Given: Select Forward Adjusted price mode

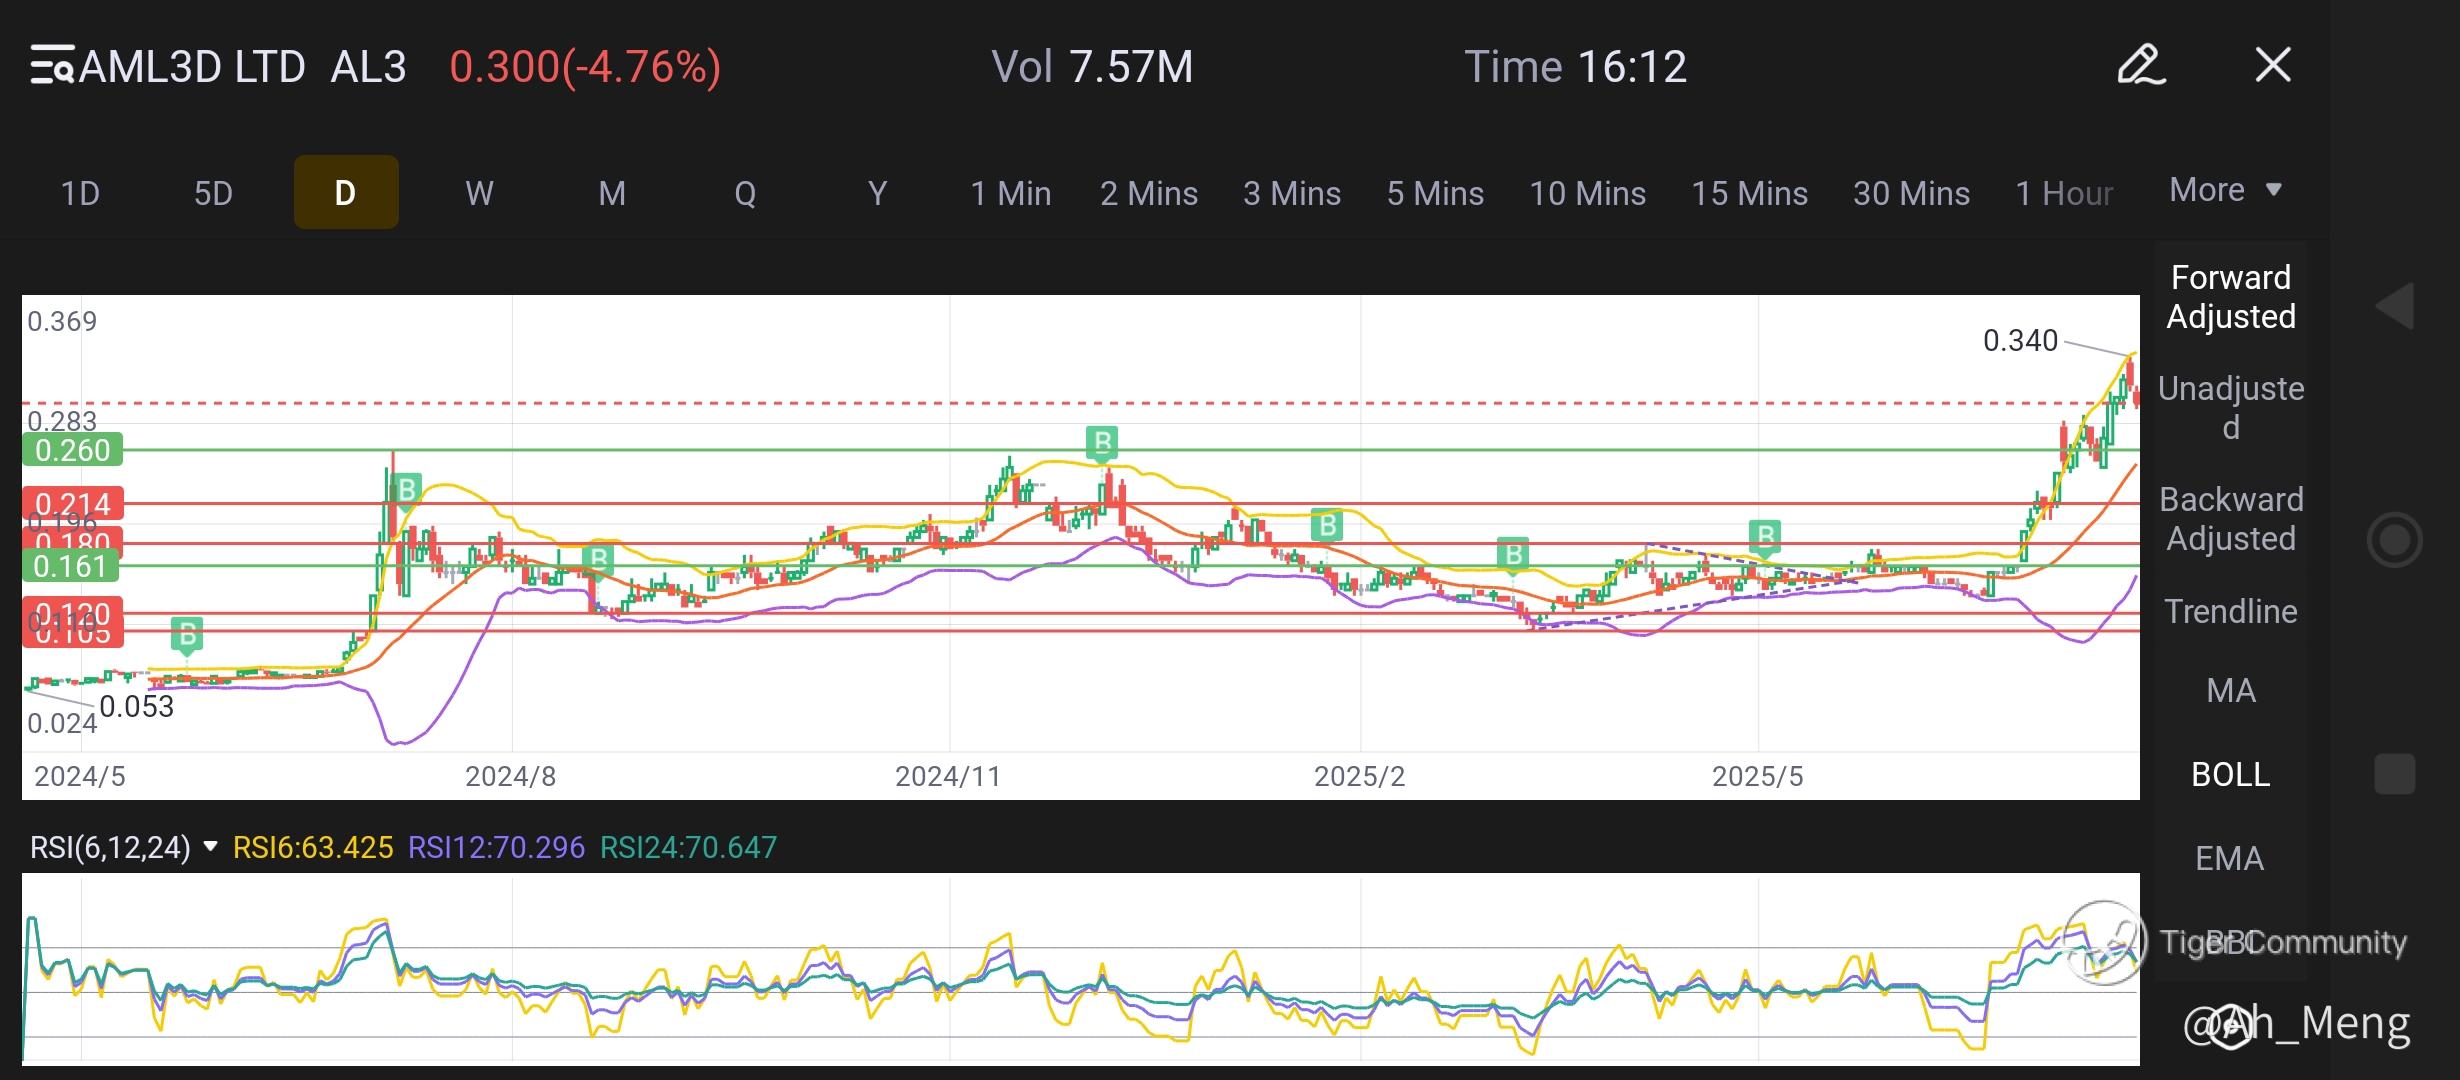Looking at the screenshot, I should (2230, 297).
